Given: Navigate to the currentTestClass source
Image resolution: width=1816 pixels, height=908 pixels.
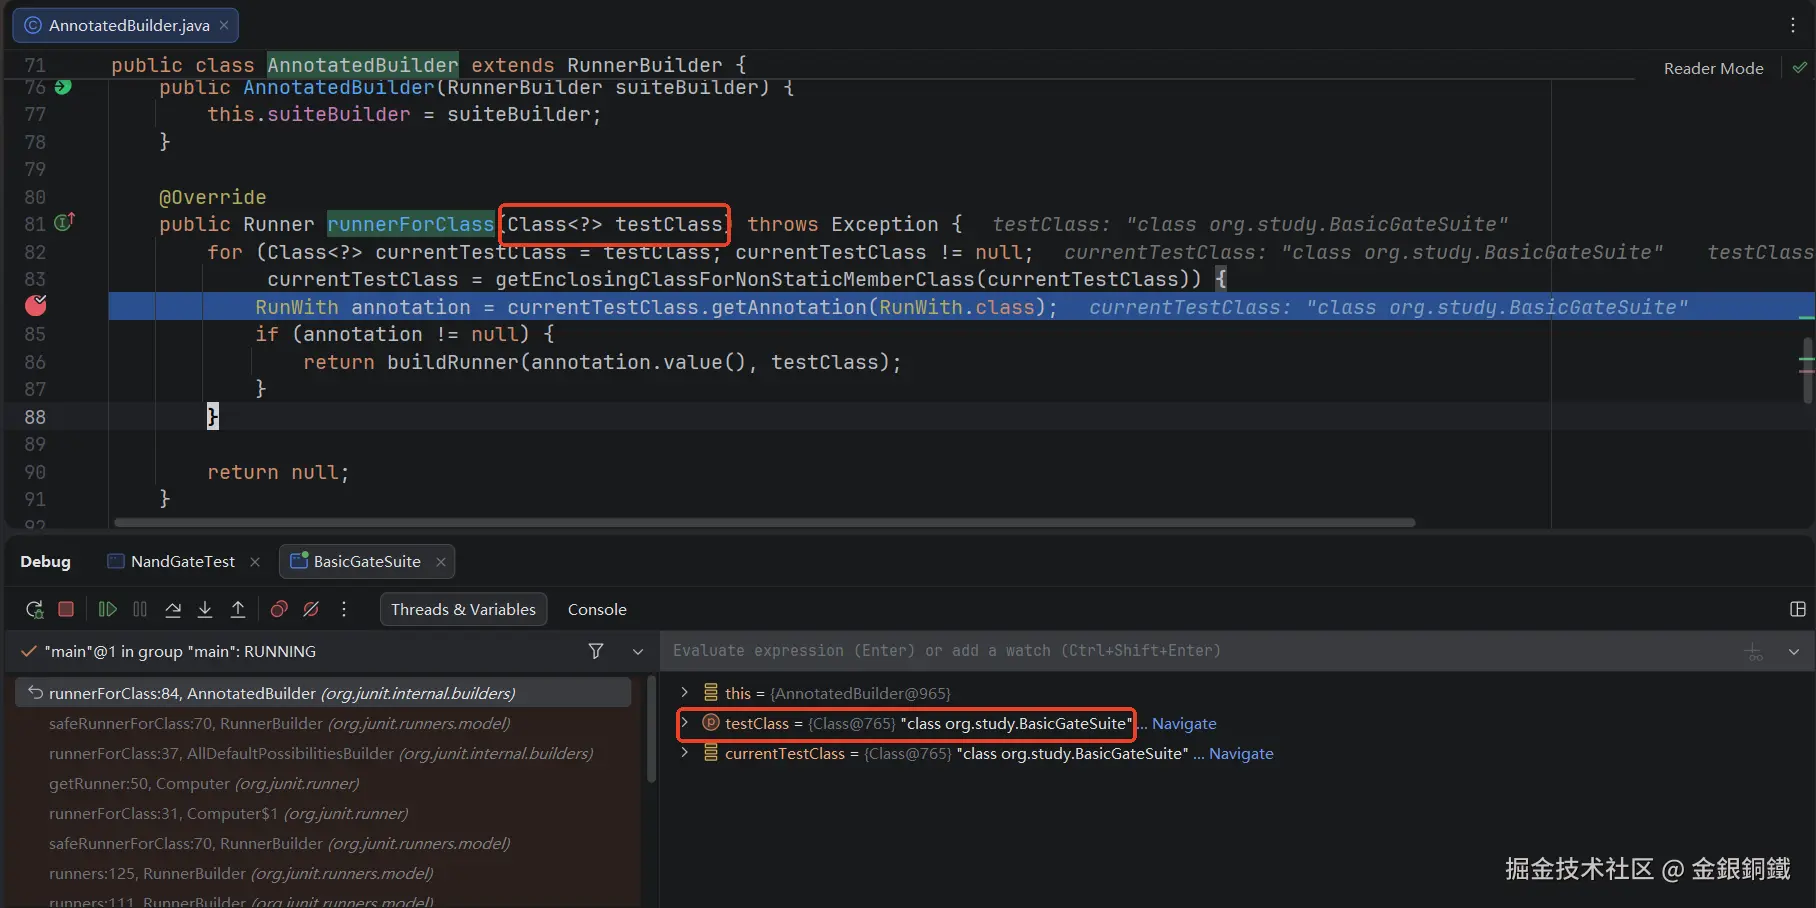Looking at the screenshot, I should click(1241, 753).
